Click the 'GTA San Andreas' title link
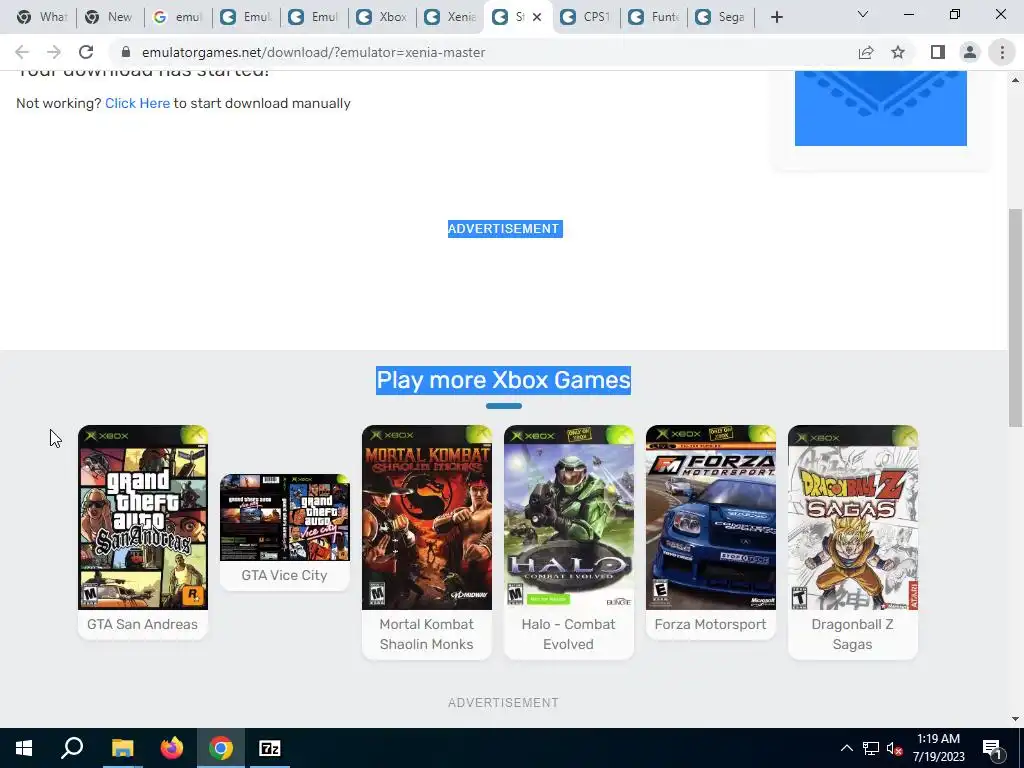 142,624
